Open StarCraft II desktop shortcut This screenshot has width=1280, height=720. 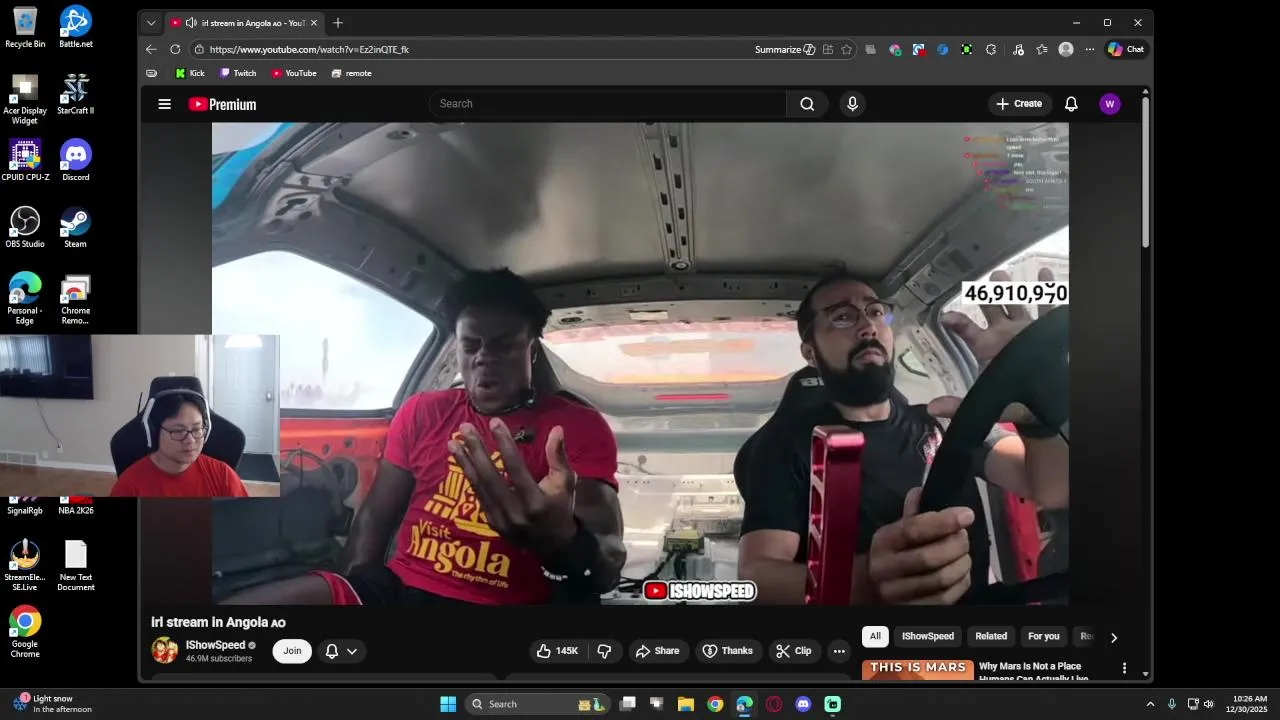click(x=76, y=94)
